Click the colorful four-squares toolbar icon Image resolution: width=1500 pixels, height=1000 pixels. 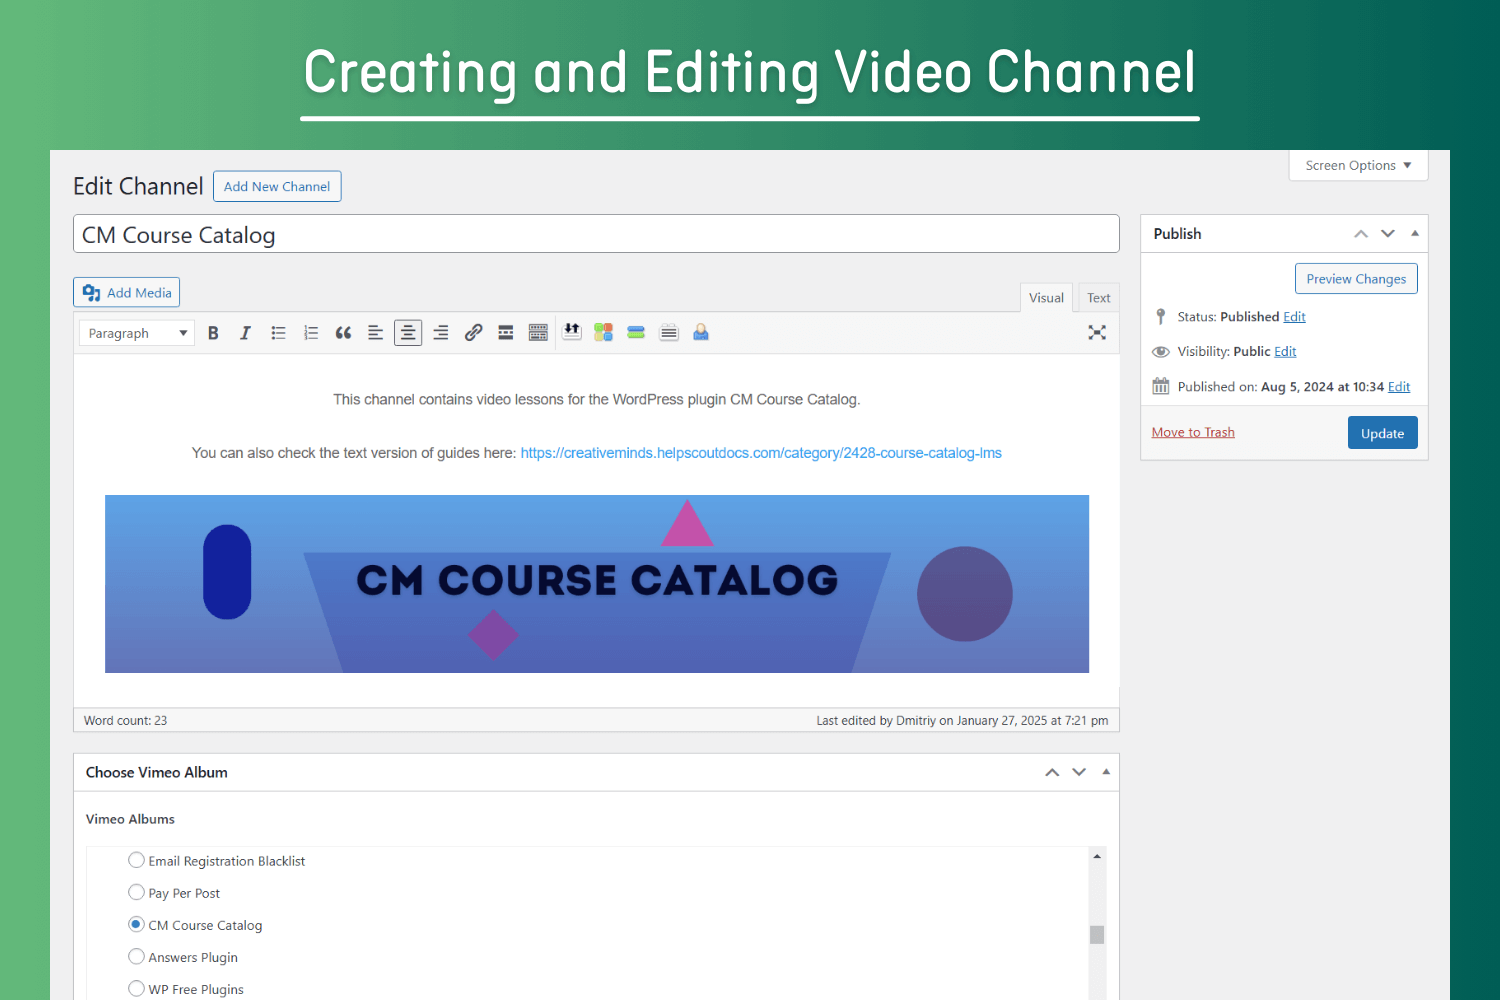point(603,332)
